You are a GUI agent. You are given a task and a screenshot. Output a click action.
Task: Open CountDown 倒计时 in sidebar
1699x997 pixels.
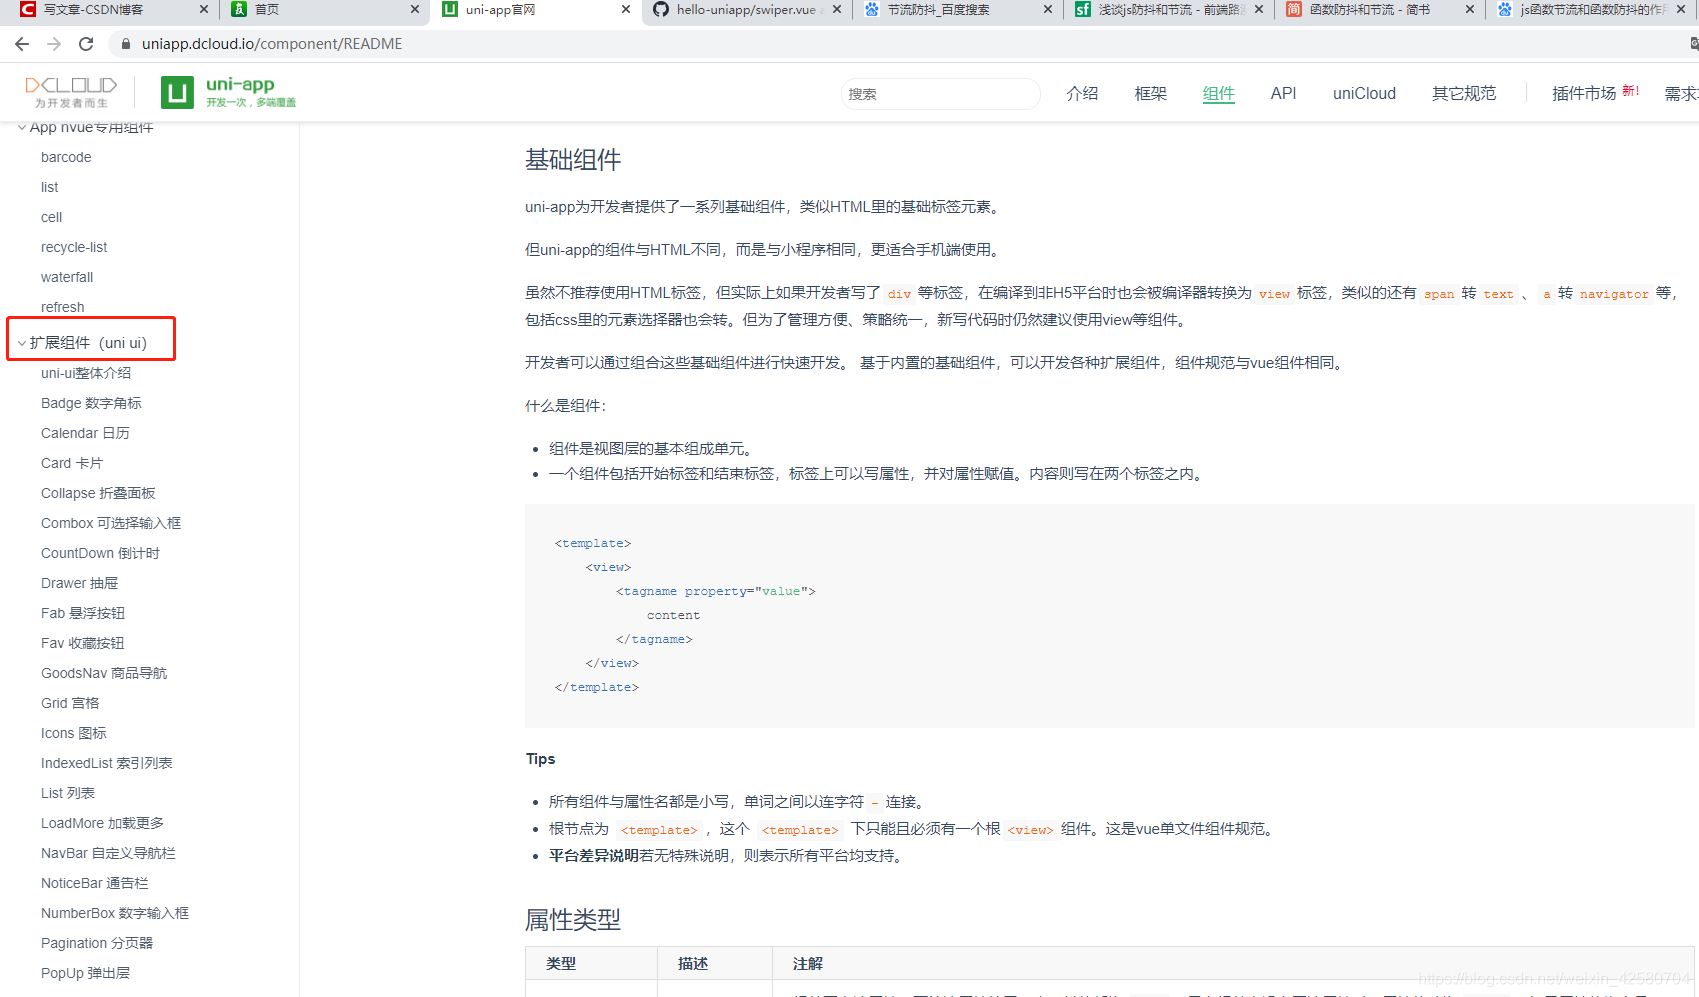point(100,553)
